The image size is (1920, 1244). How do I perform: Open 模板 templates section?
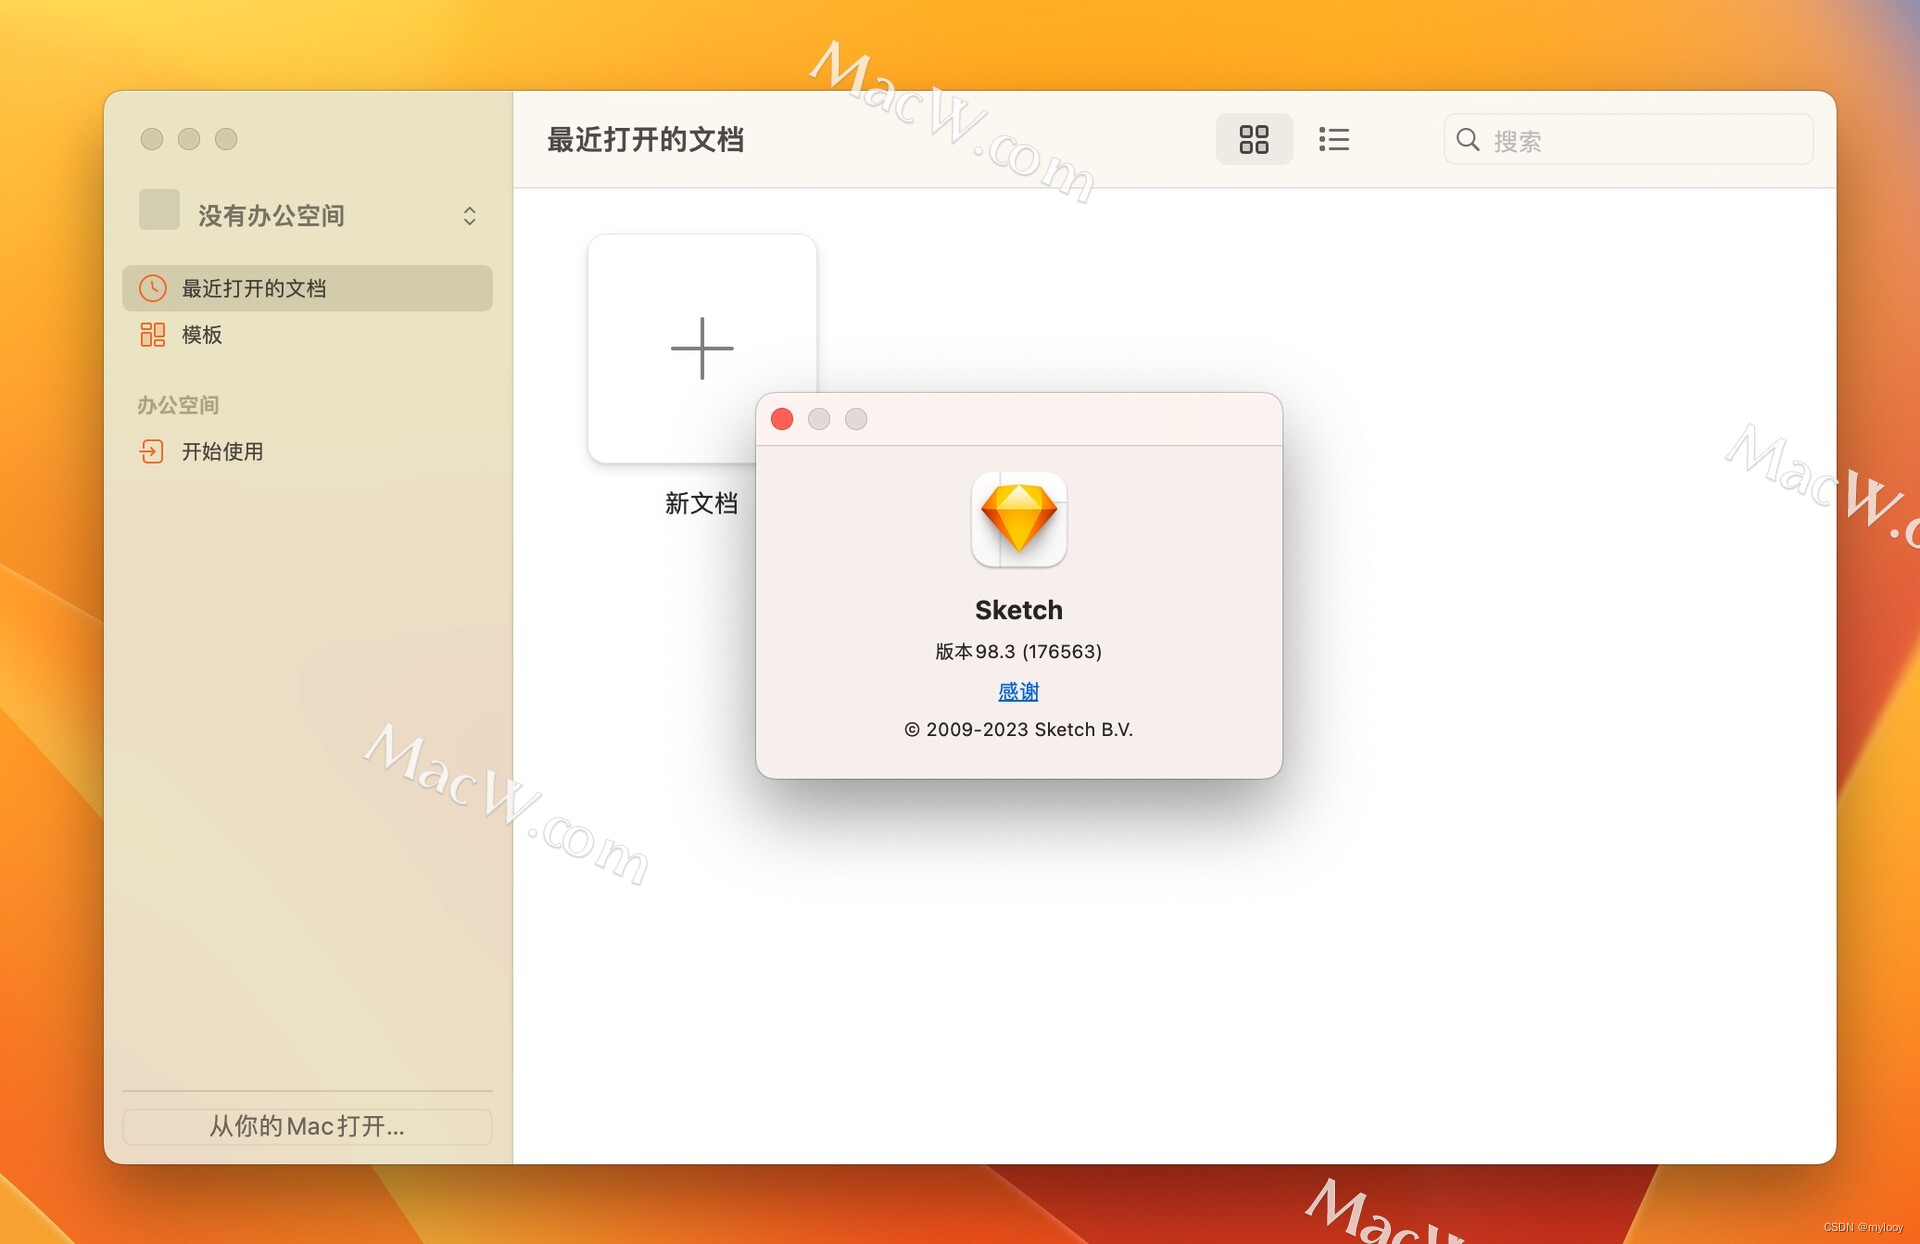point(307,335)
